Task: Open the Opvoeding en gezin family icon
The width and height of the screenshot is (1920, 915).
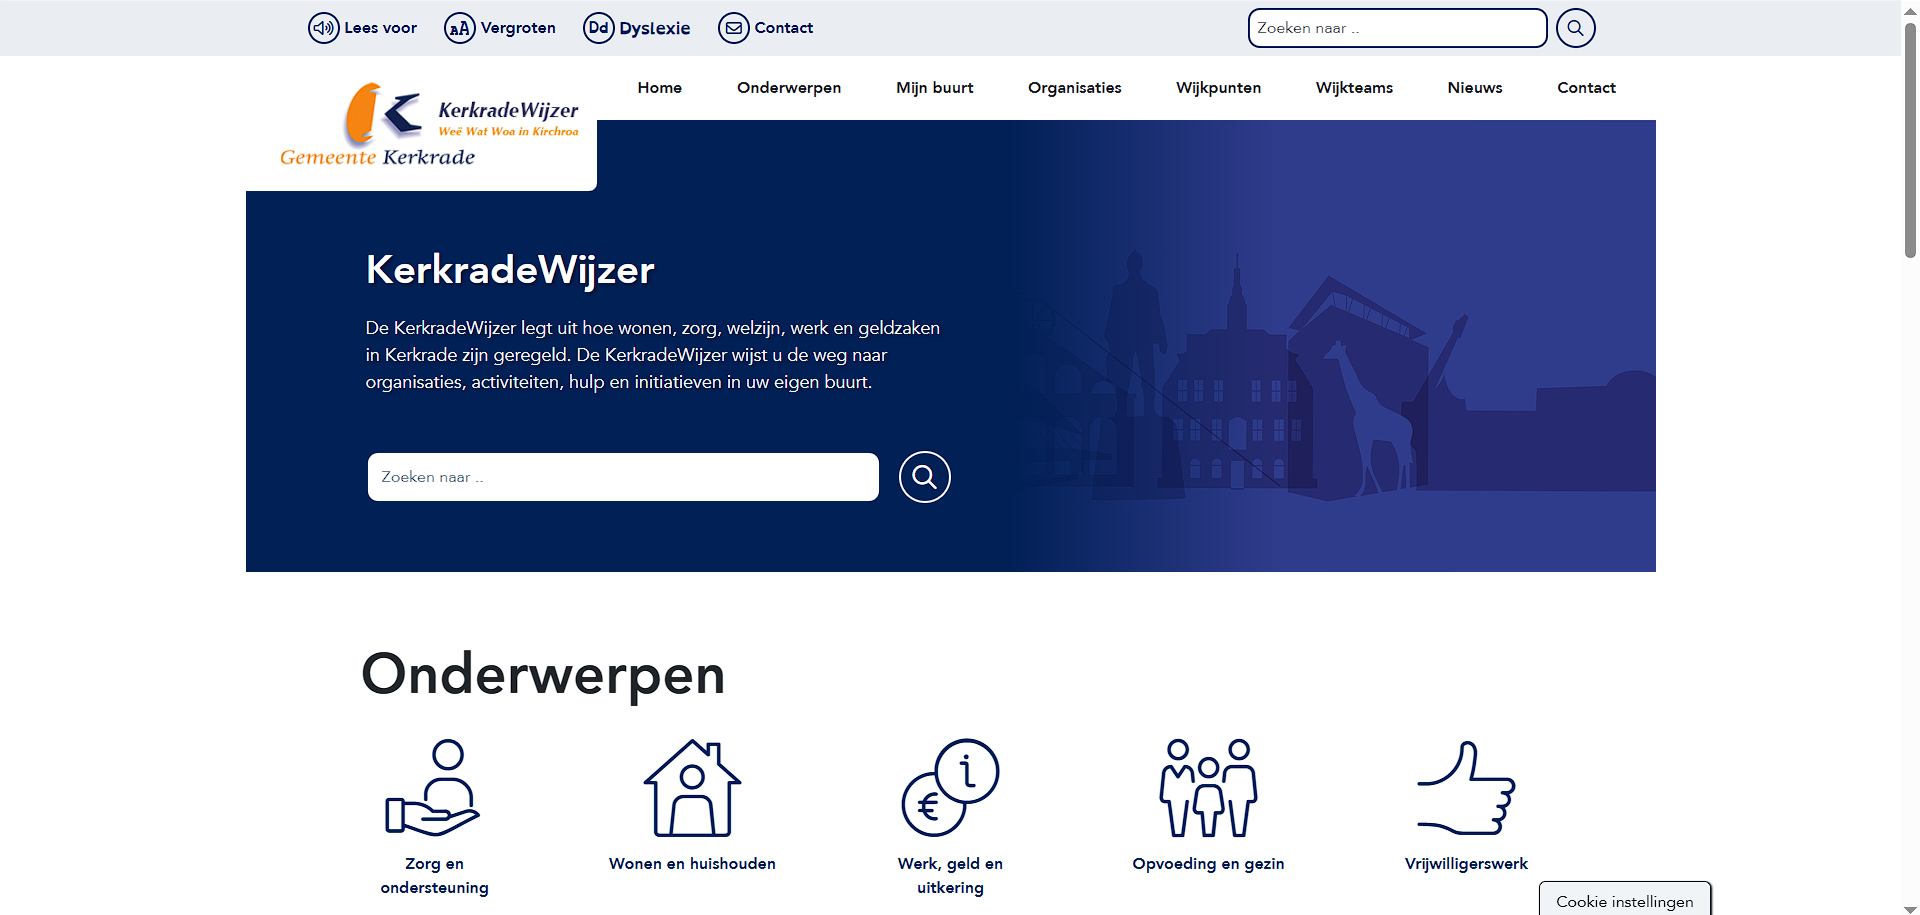Action: pos(1208,788)
